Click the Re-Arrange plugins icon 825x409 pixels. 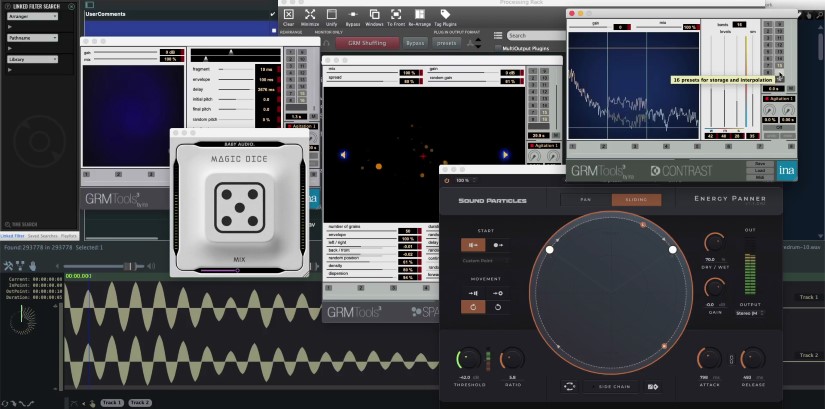[420, 14]
